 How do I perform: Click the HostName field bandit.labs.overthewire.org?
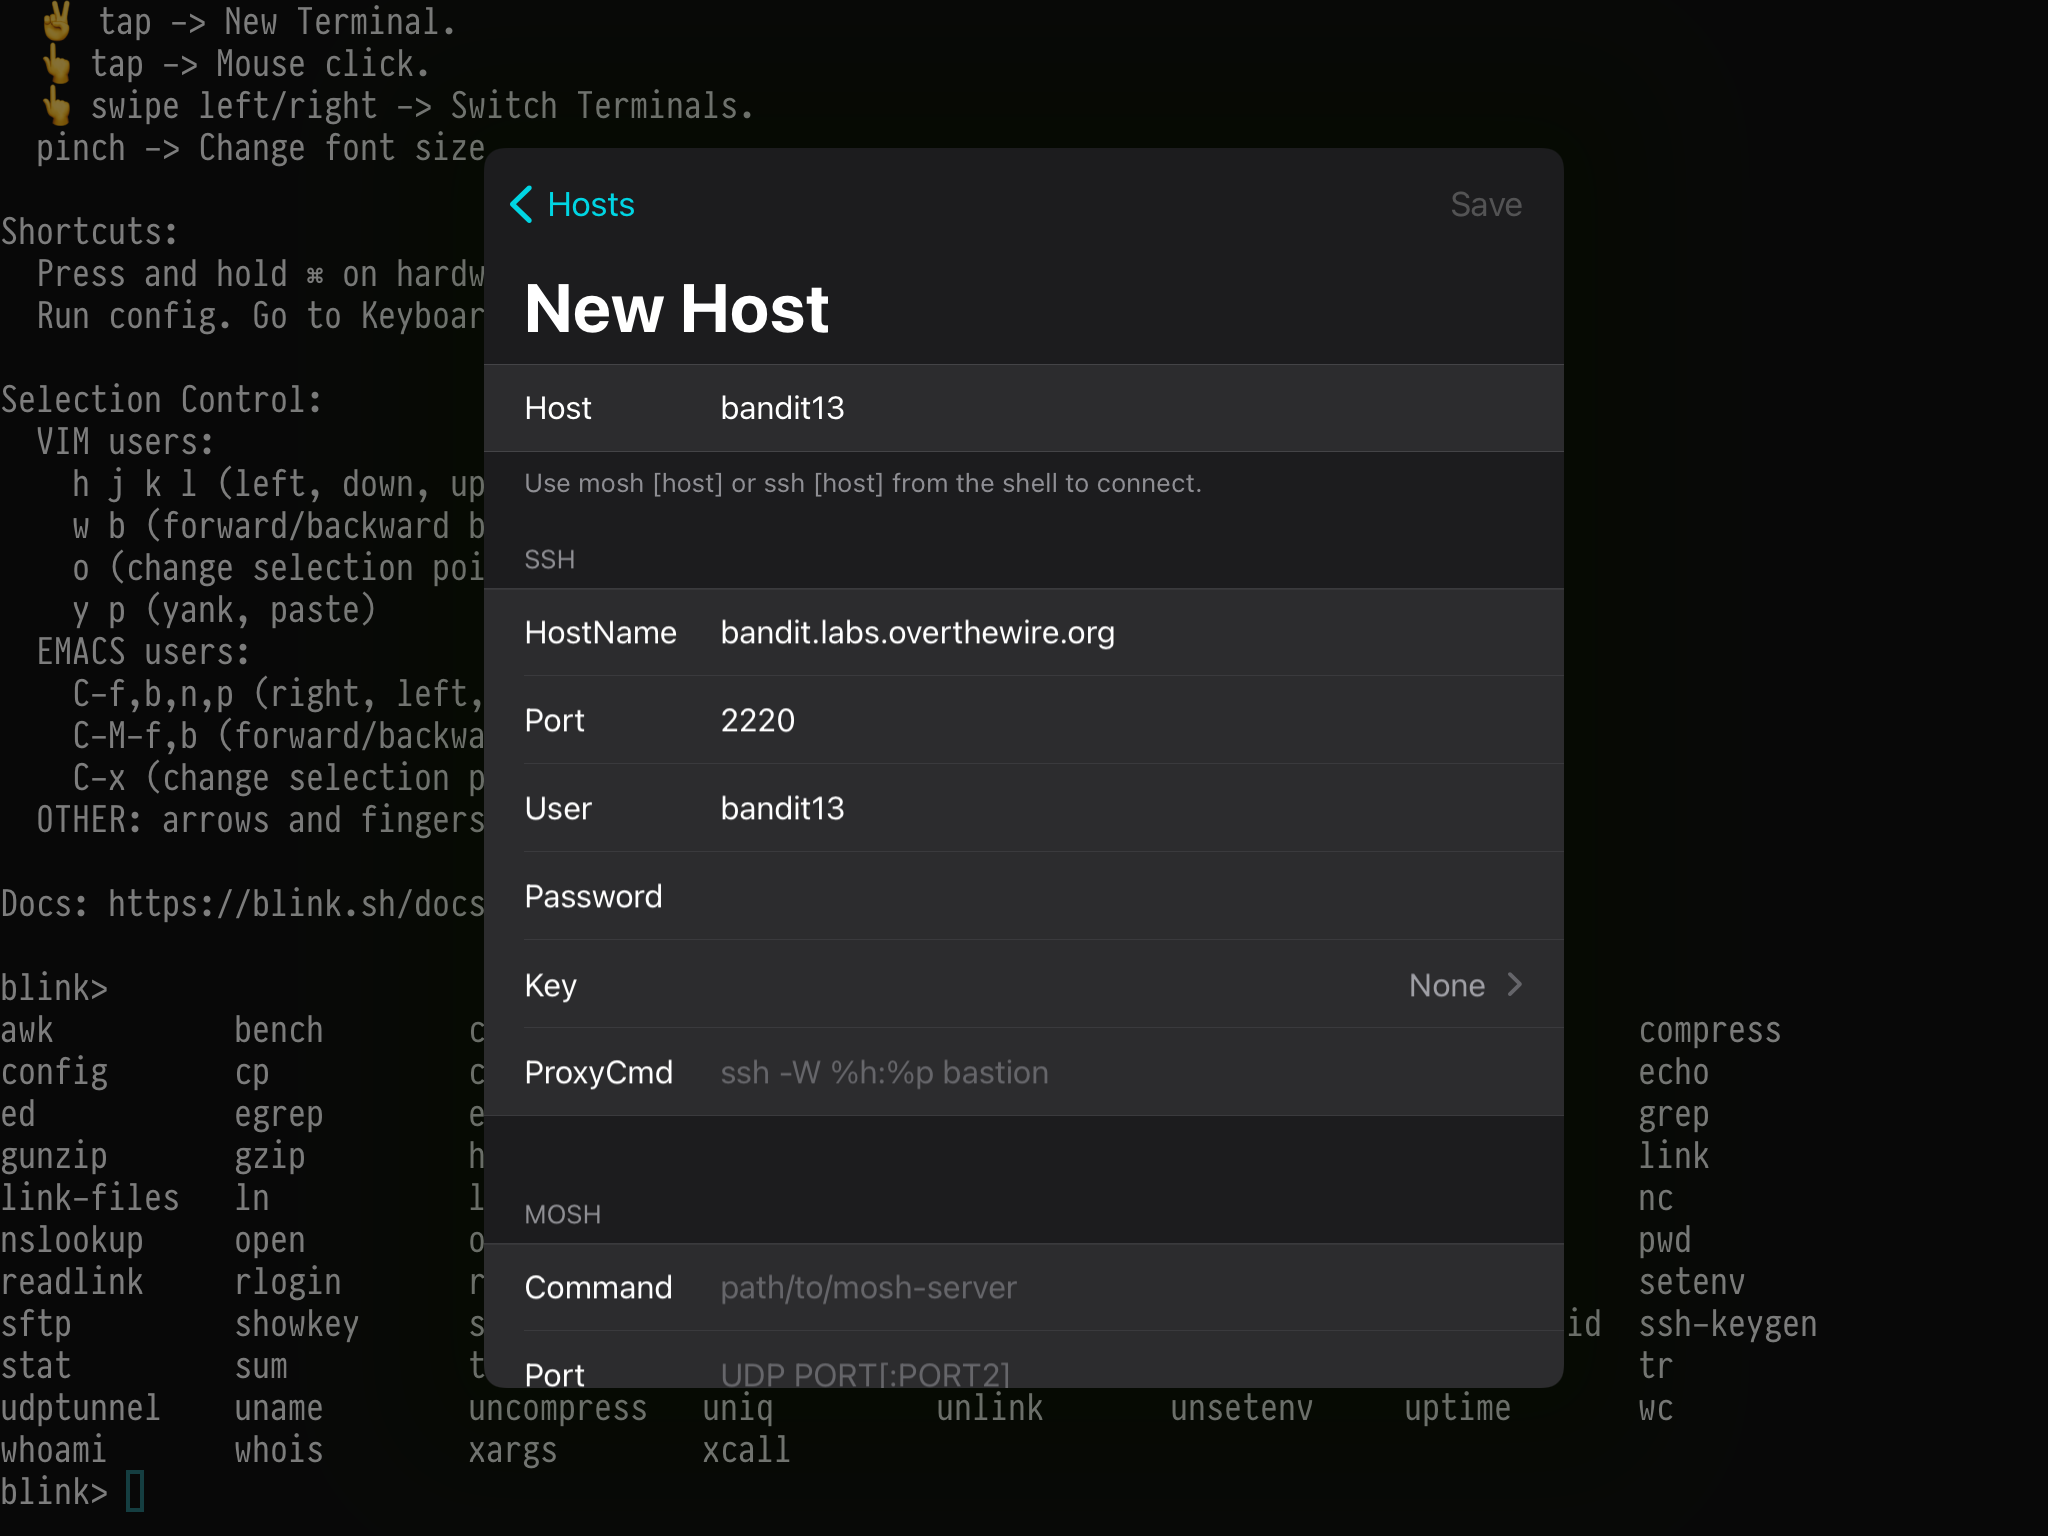(917, 632)
